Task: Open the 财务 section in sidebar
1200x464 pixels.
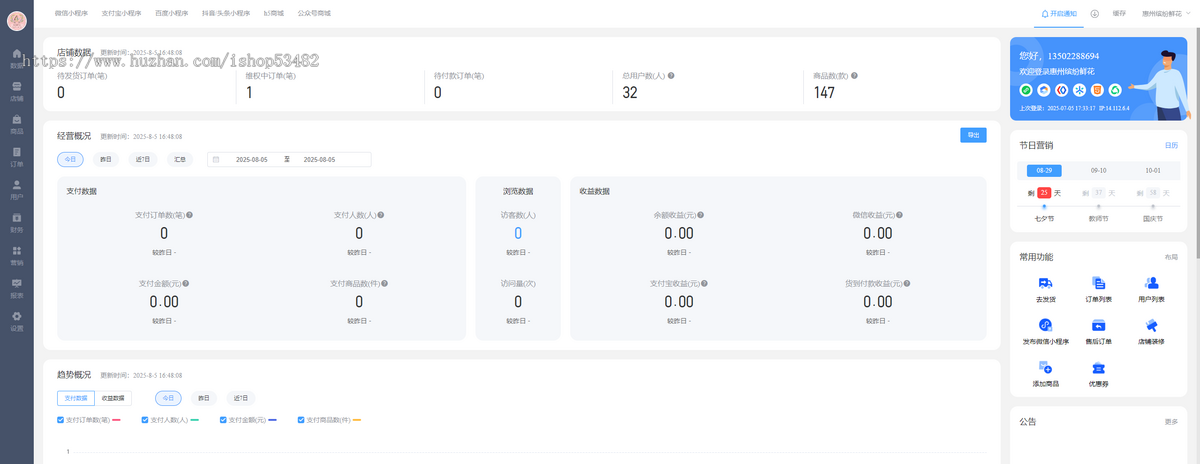Action: click(17, 222)
